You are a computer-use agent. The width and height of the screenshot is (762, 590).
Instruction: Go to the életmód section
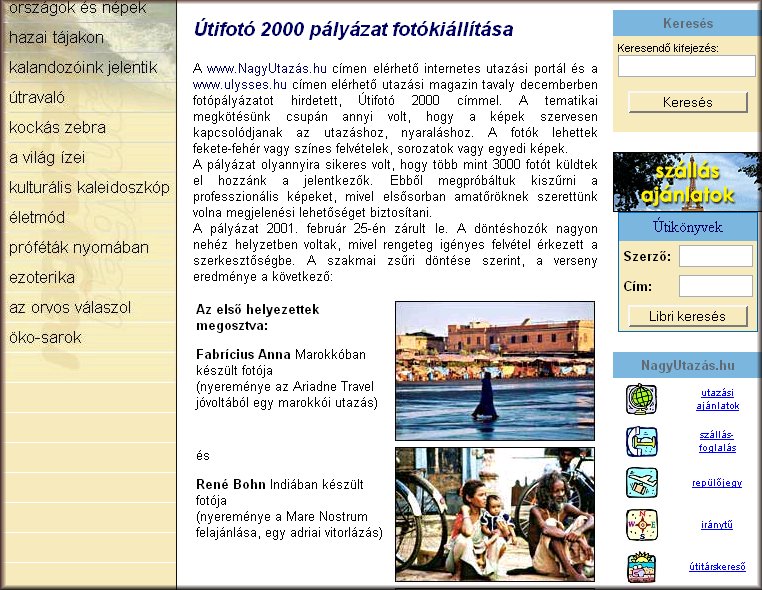pyautogui.click(x=37, y=217)
